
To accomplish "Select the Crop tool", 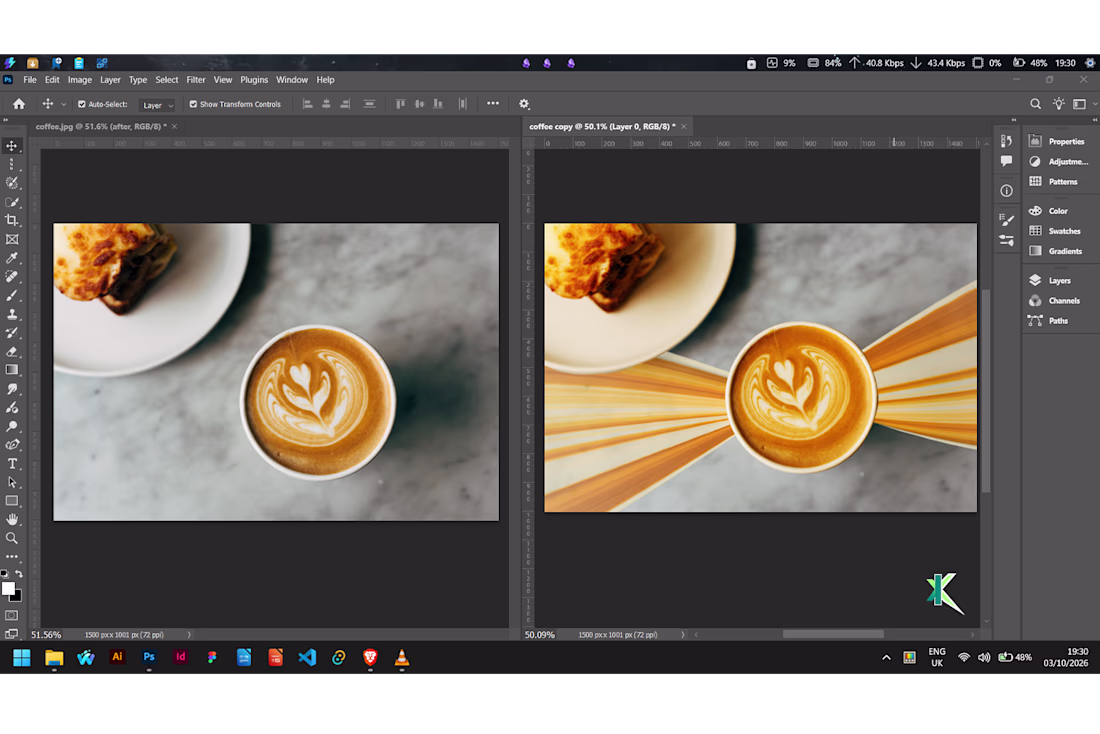I will point(12,220).
